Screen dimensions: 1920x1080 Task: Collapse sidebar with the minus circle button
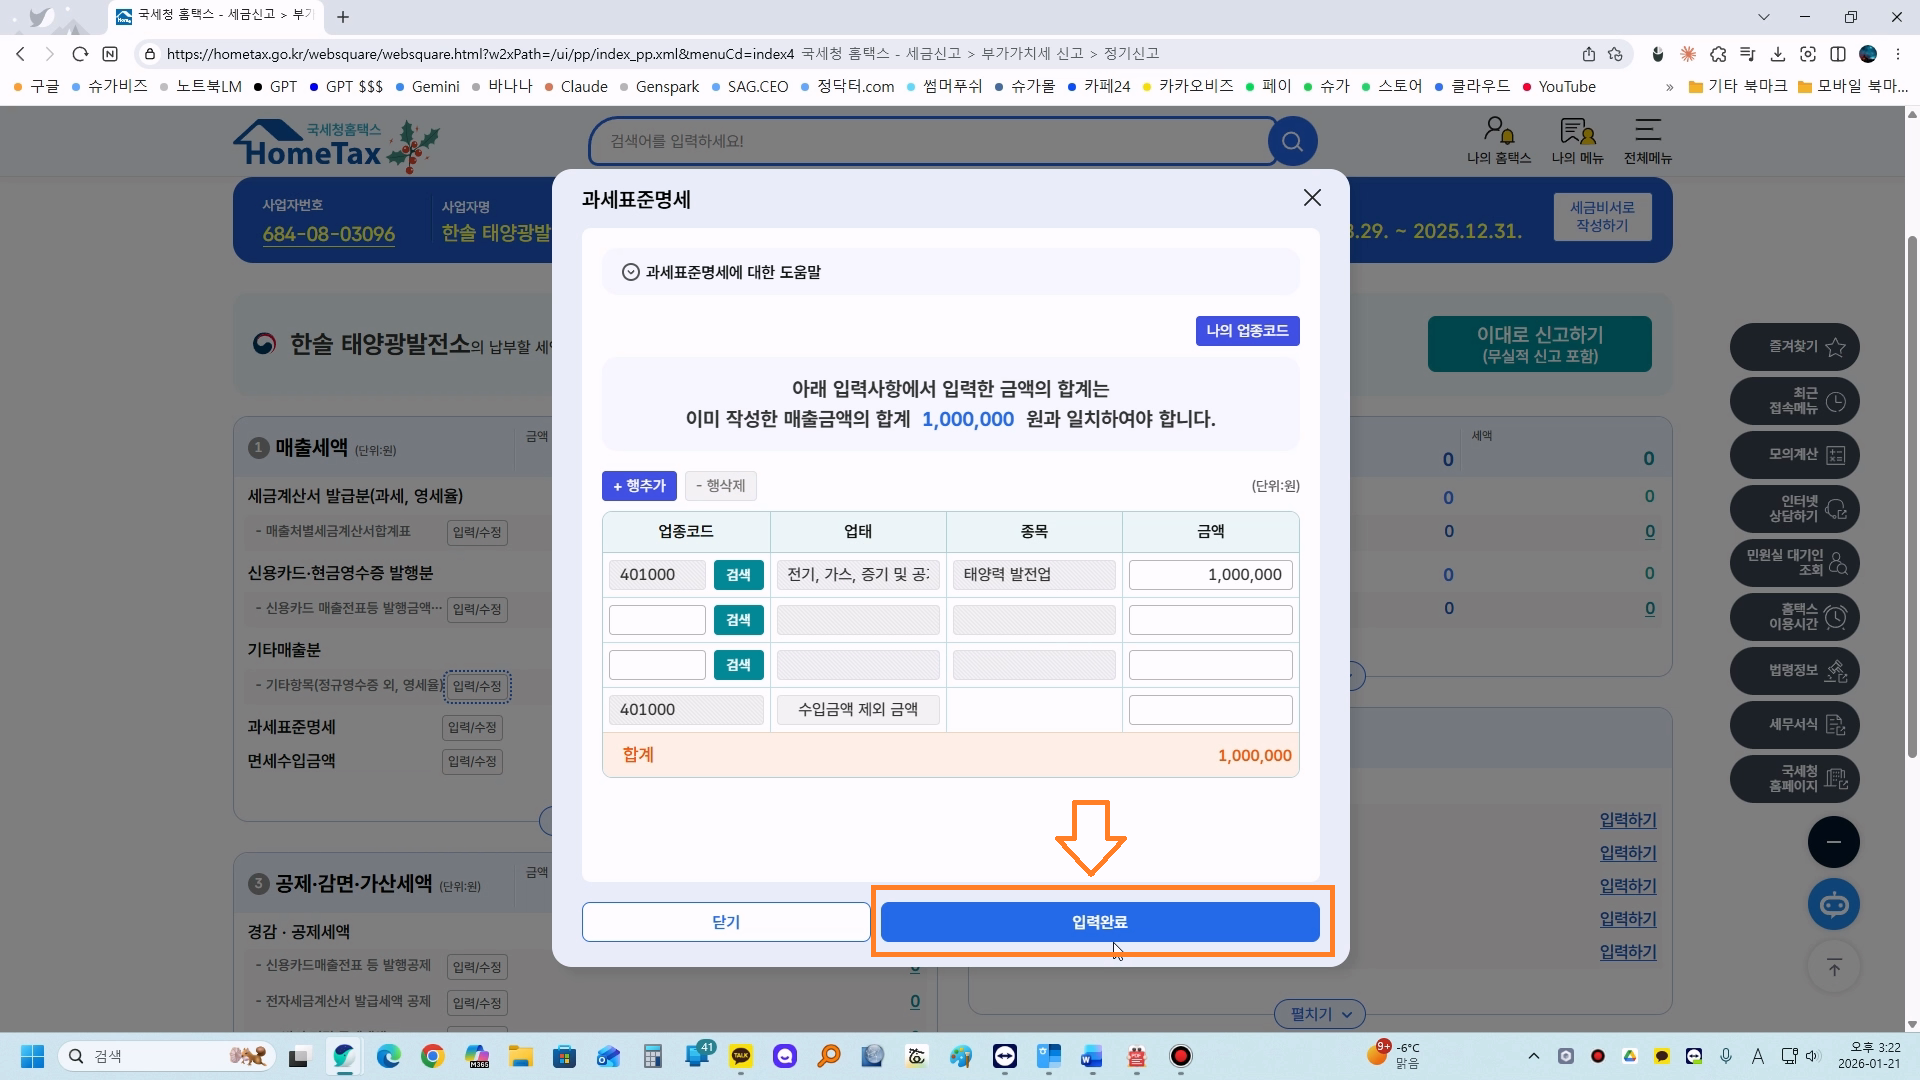(1833, 842)
